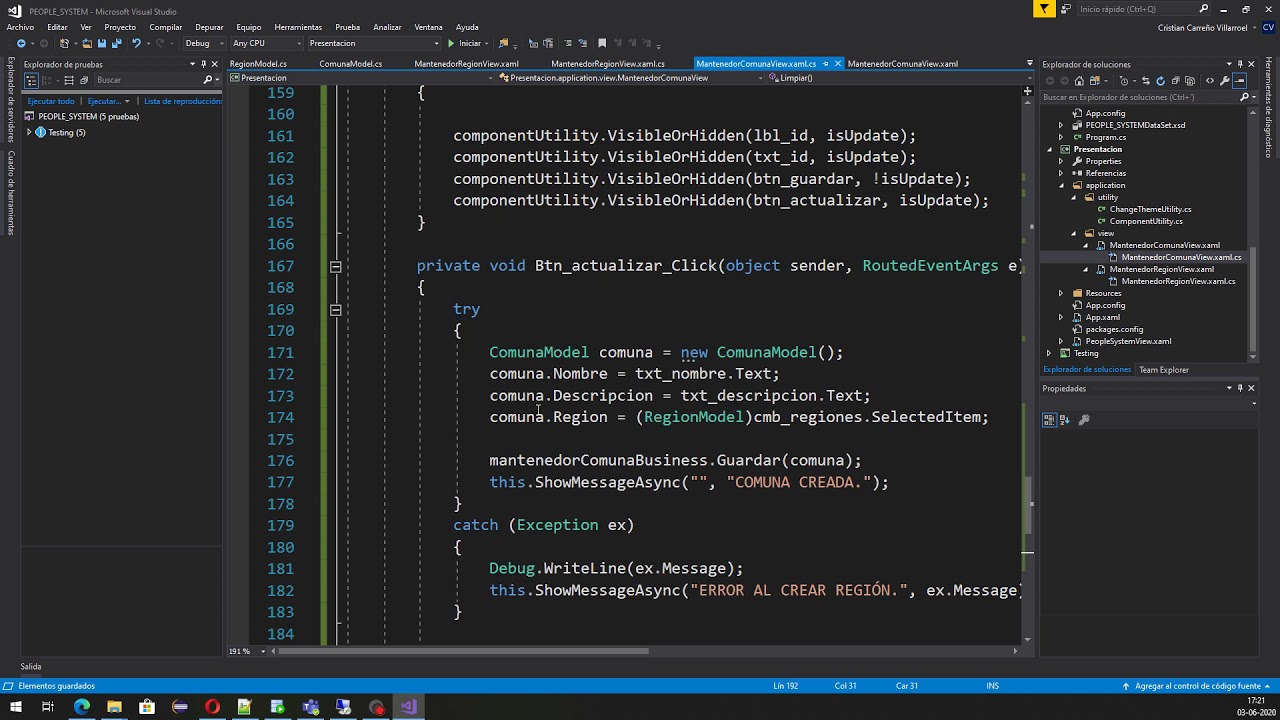This screenshot has height=720, width=1280.
Task: Toggle Preview Selected Items in solution explorer
Action: (x=1240, y=81)
